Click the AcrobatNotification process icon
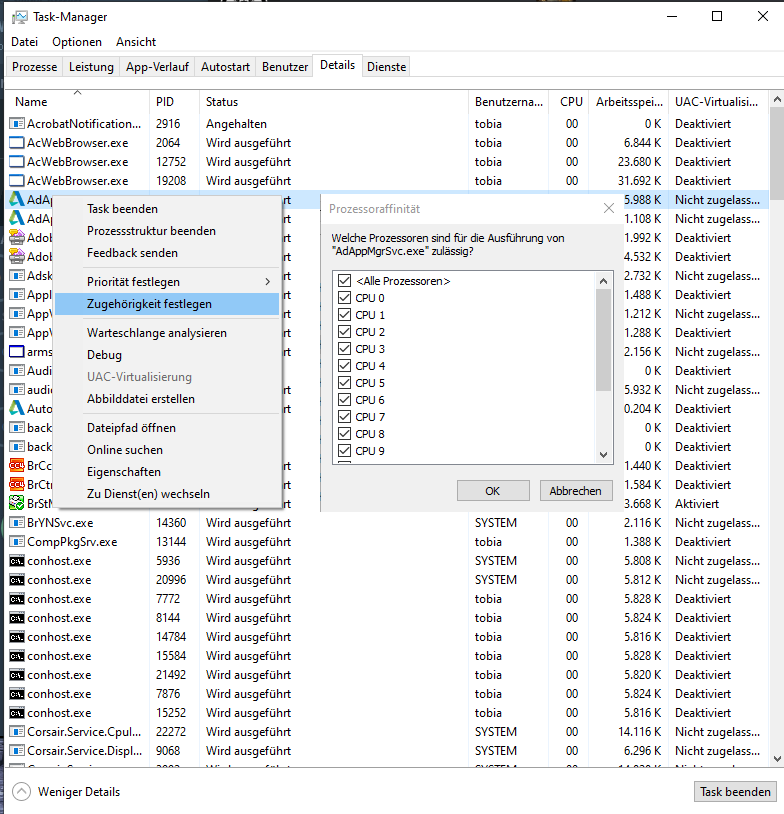The height and width of the screenshot is (814, 784). click(x=16, y=124)
